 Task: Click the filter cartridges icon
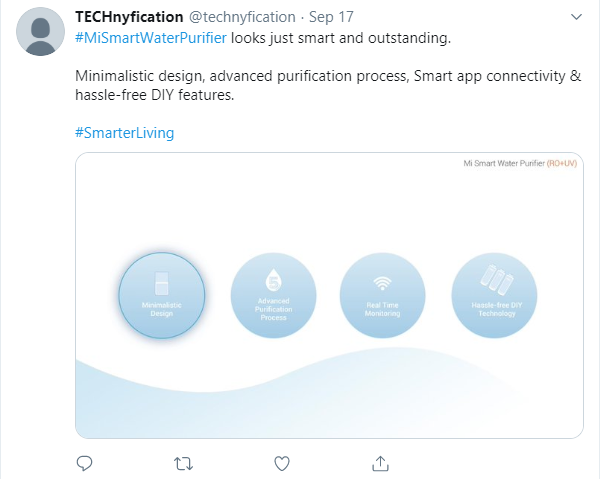(x=496, y=279)
